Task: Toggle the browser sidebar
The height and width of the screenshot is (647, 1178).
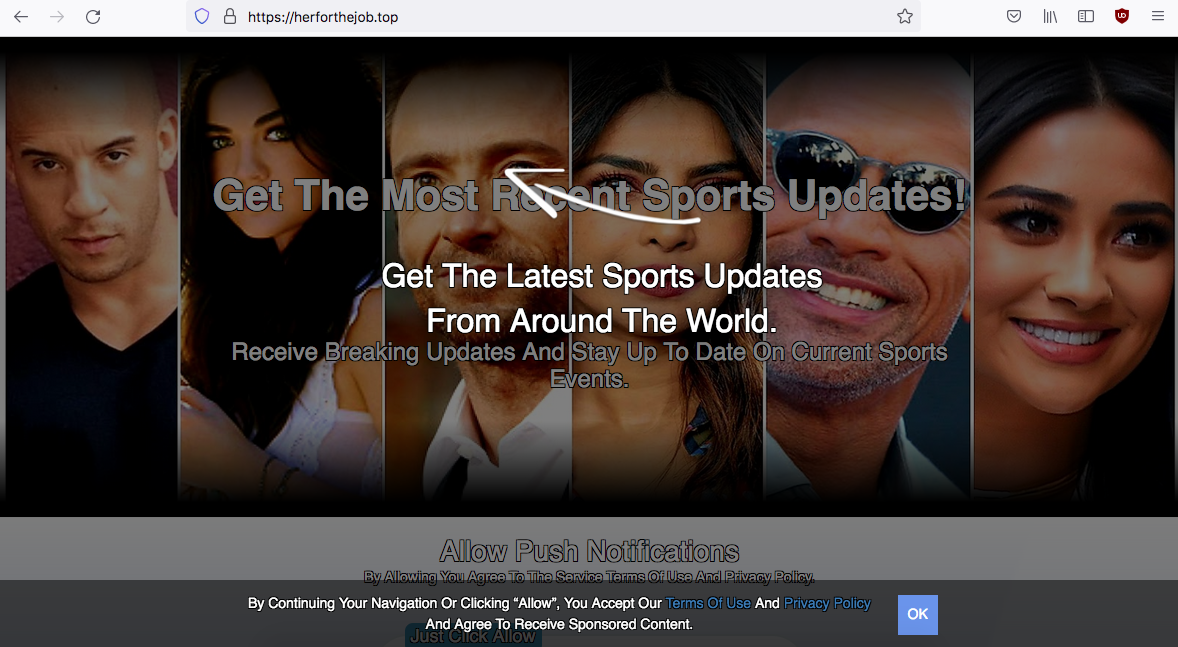Action: click(1086, 17)
